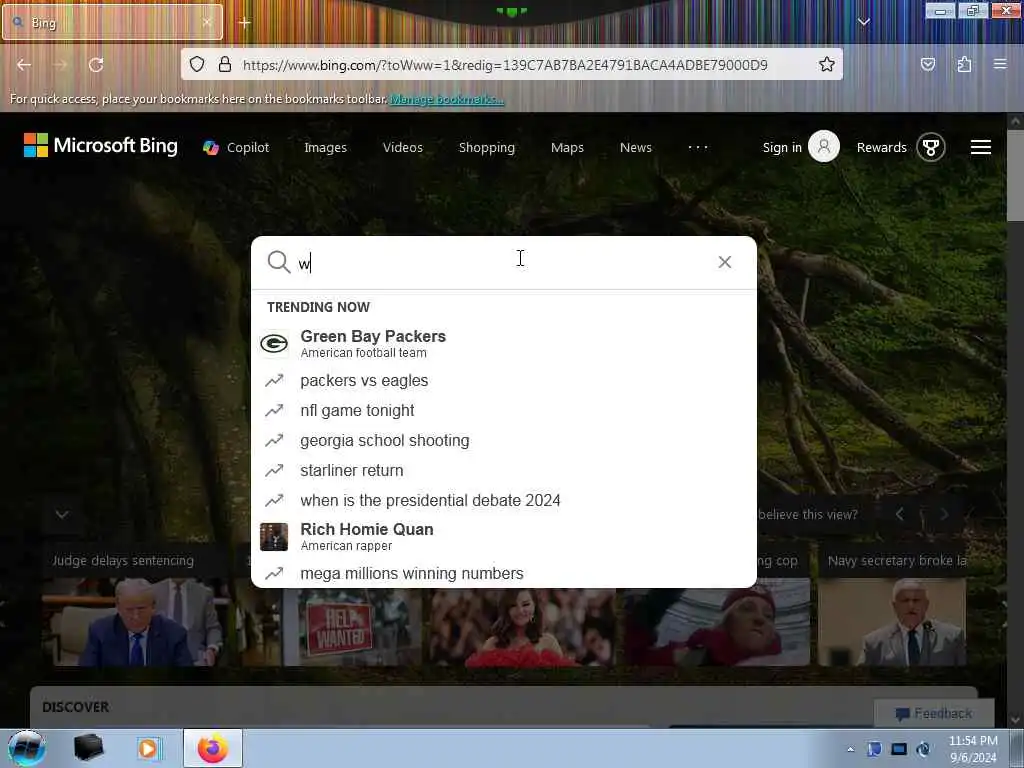The height and width of the screenshot is (768, 1024).
Task: Go to Maps in Bing header
Action: [567, 148]
